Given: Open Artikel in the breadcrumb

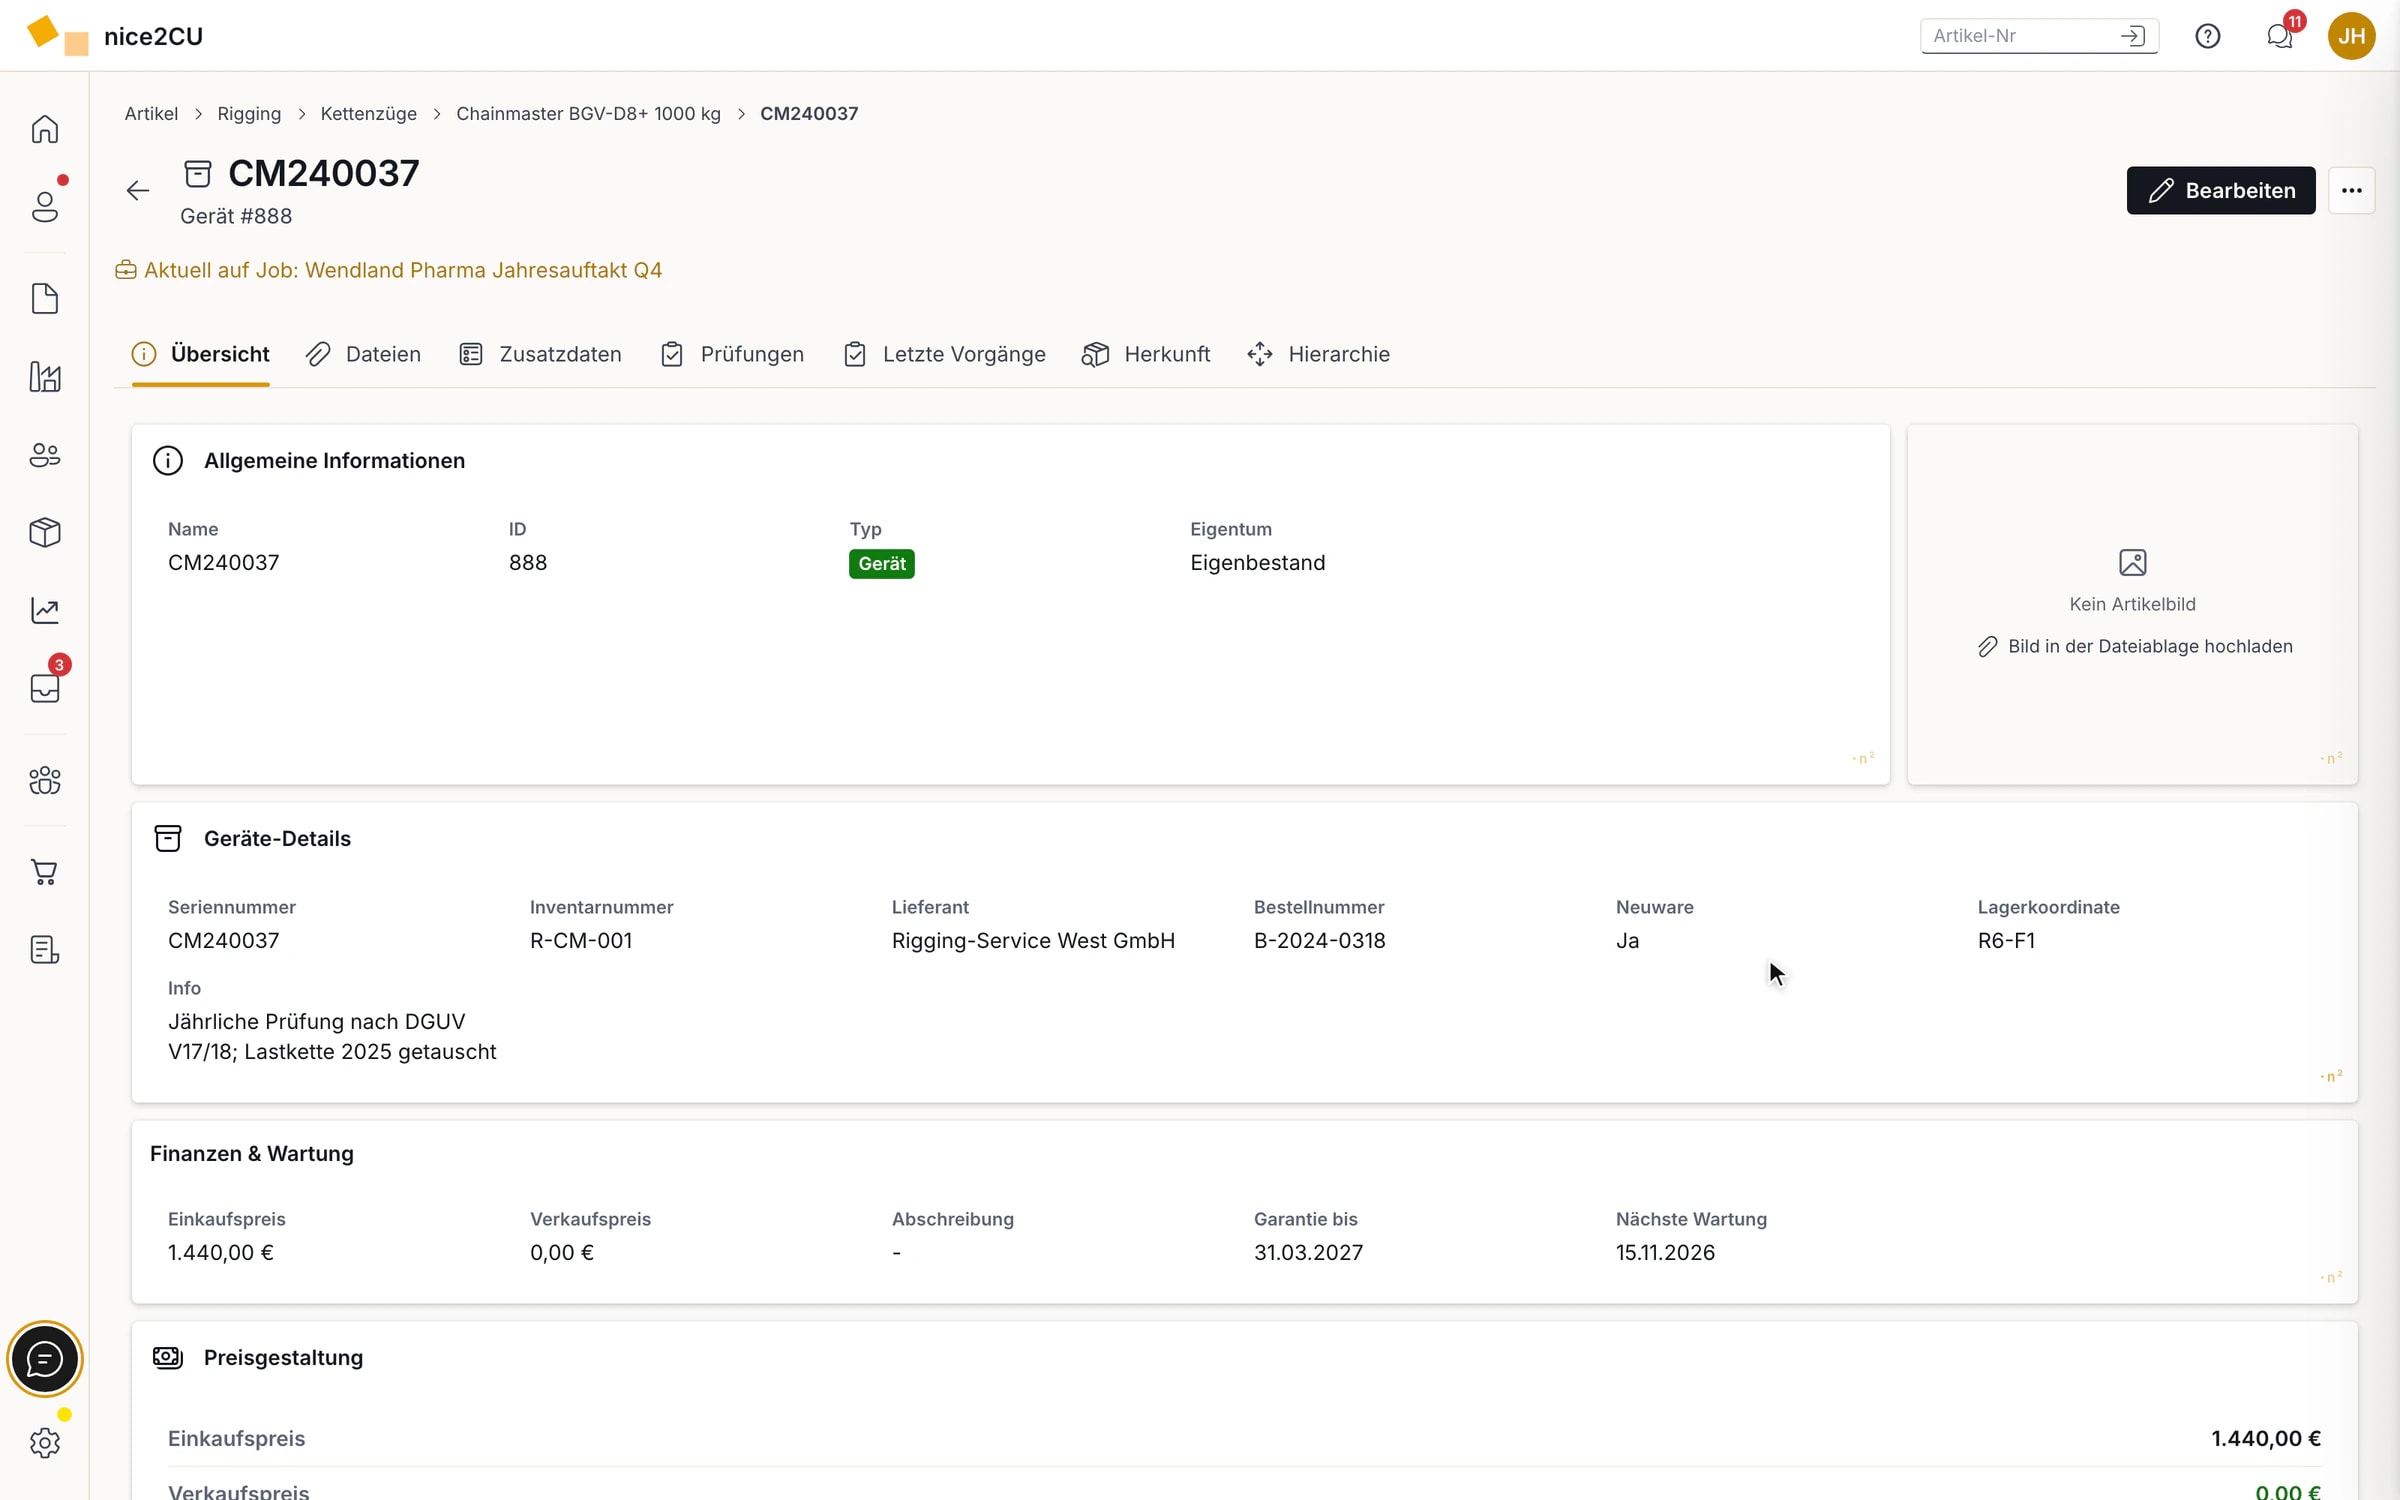Looking at the screenshot, I should (x=151, y=114).
